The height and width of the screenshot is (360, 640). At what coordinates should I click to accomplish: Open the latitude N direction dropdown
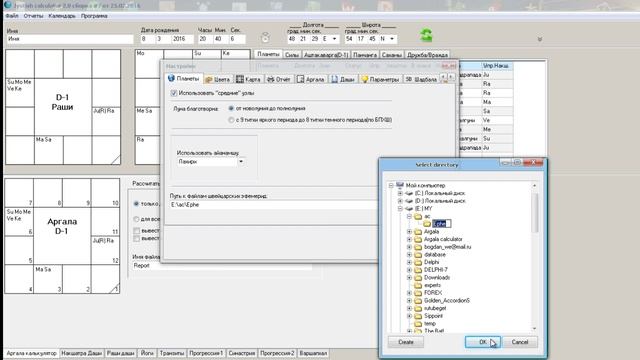(392, 39)
